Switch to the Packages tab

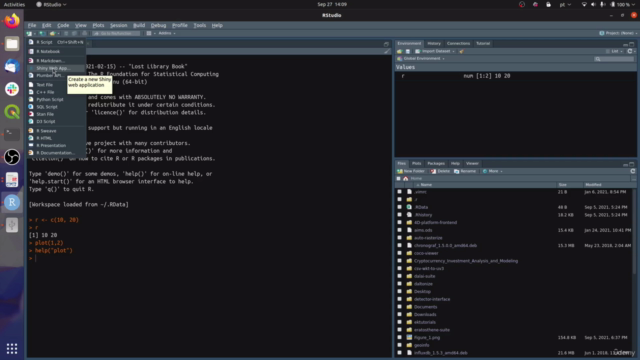pyautogui.click(x=436, y=164)
